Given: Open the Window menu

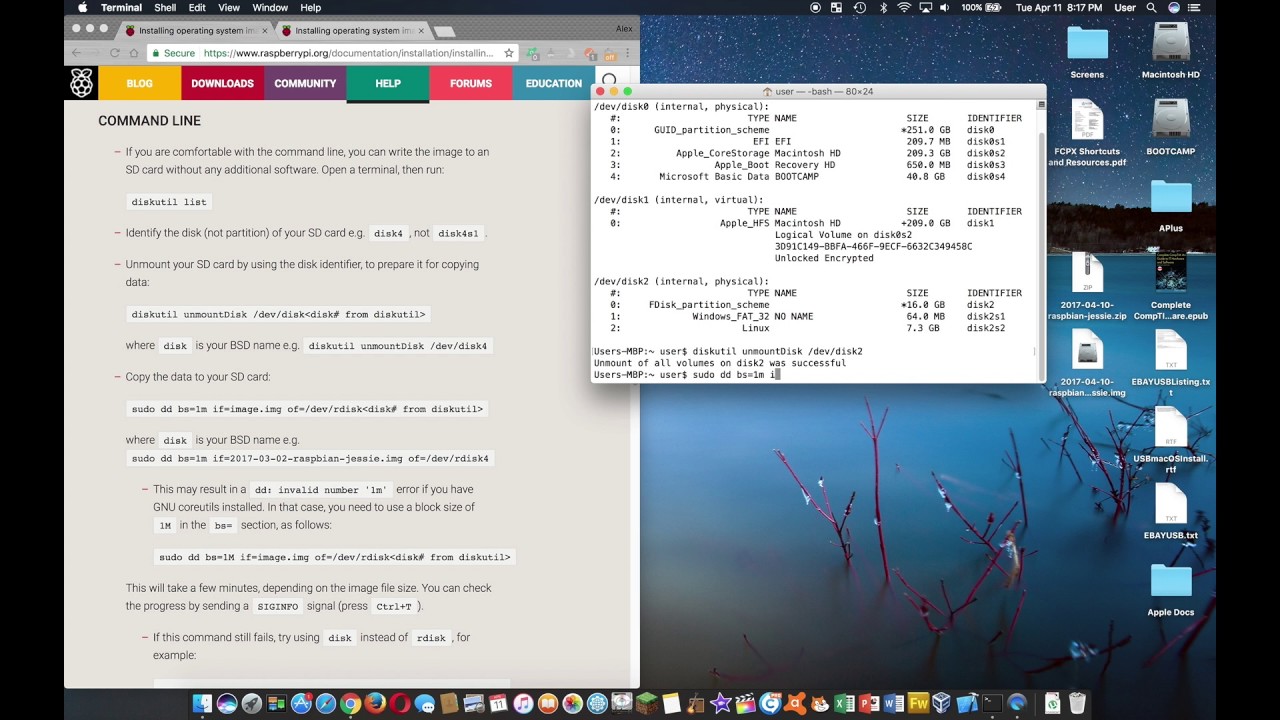Looking at the screenshot, I should [x=270, y=8].
